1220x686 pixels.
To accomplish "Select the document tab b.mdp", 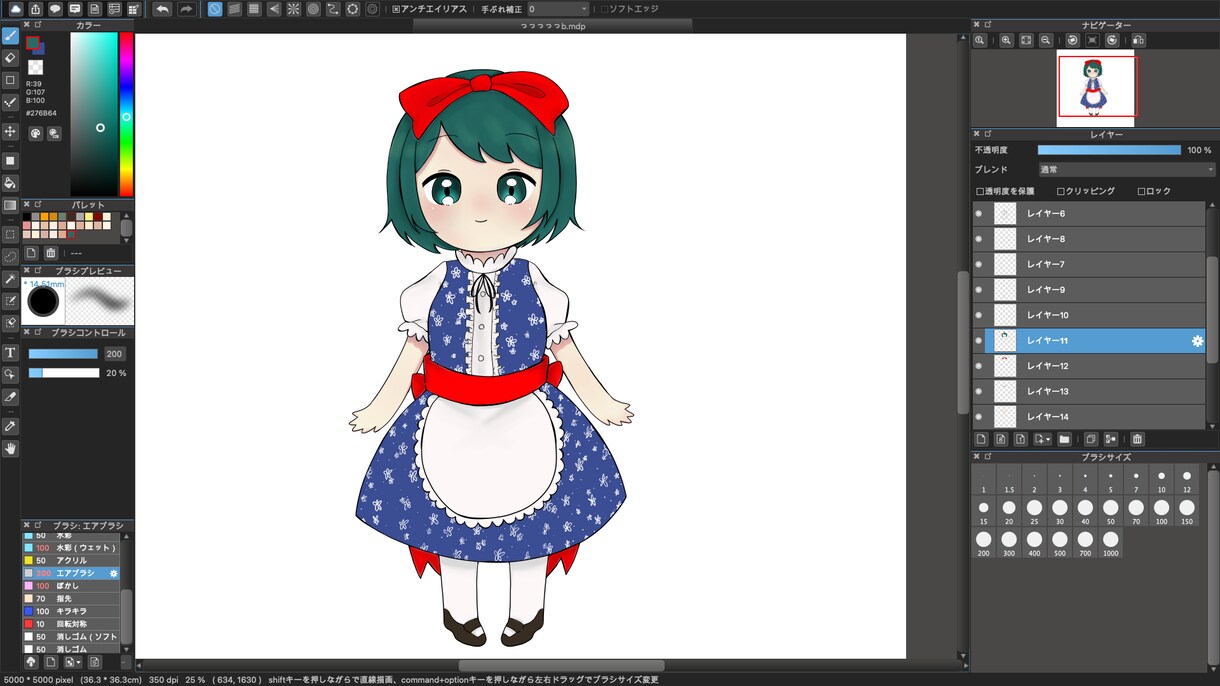I will [553, 26].
